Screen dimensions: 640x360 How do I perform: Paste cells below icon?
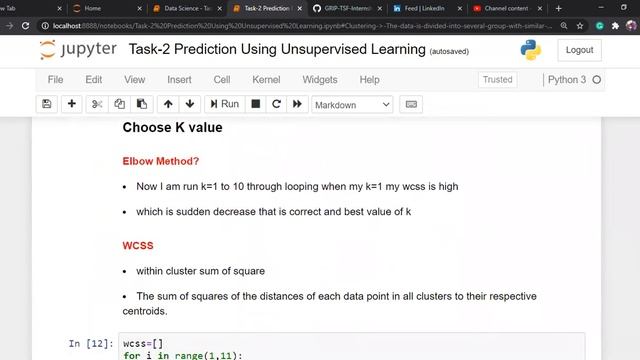(142, 104)
